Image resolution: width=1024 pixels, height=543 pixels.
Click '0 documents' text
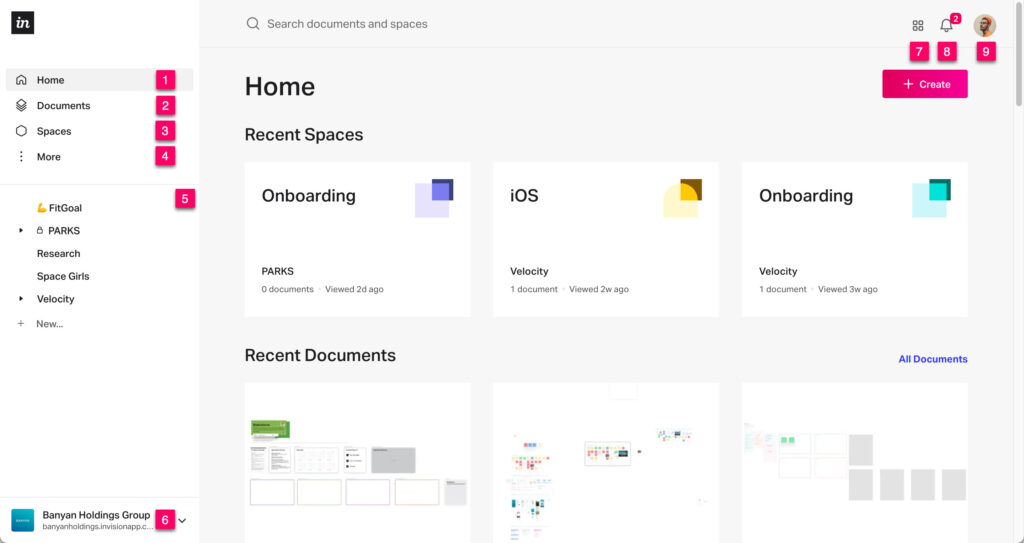click(x=287, y=289)
